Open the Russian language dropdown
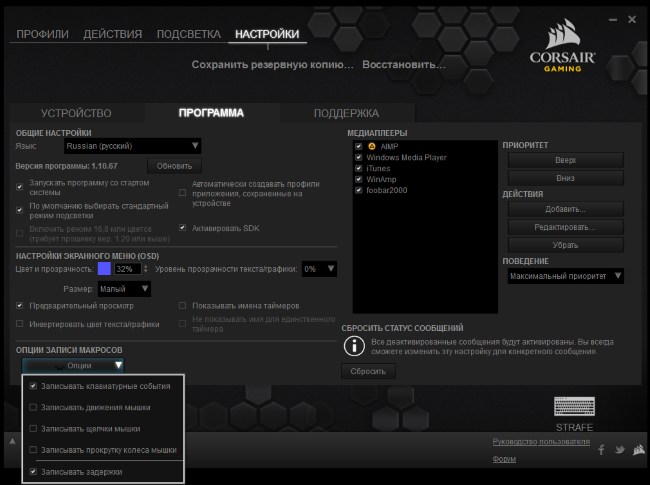This screenshot has width=650, height=485. (x=139, y=146)
